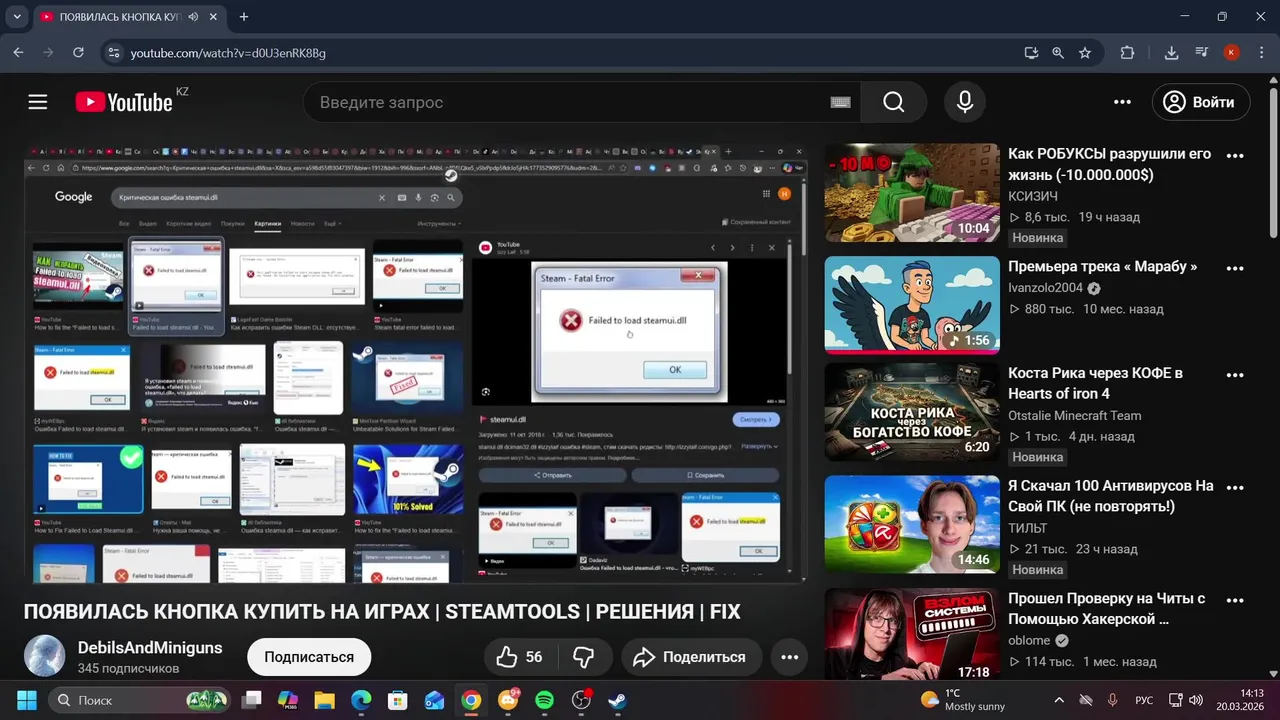Open File Explorer from the taskbar
Viewport: 1280px width, 720px height.
coord(324,700)
